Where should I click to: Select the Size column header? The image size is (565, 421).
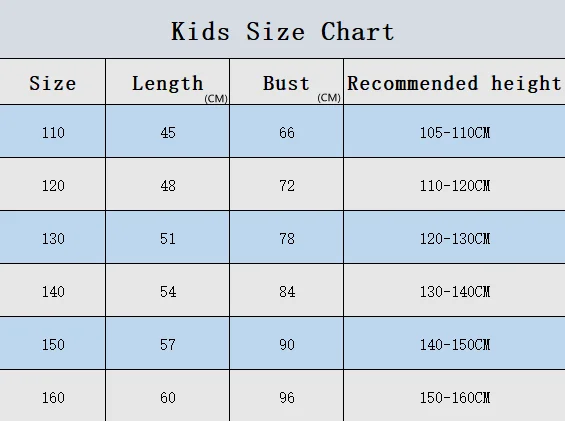53,84
